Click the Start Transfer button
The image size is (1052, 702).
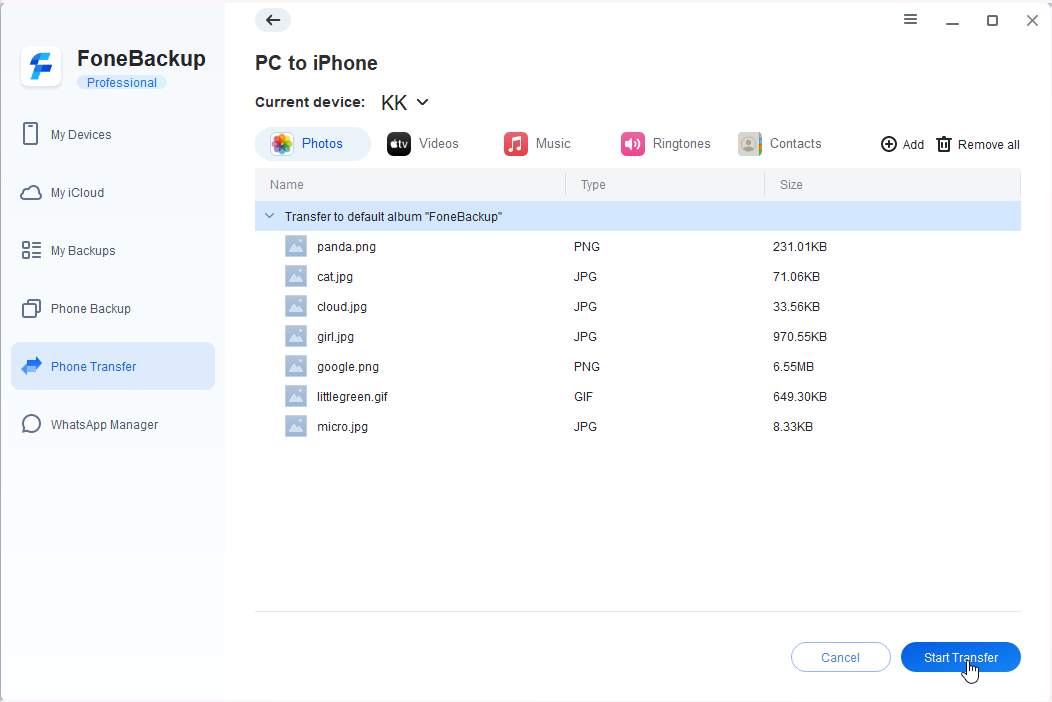tap(961, 657)
